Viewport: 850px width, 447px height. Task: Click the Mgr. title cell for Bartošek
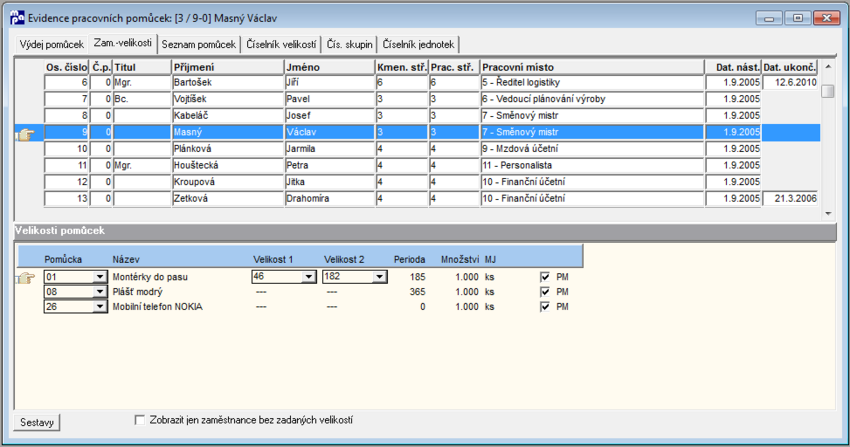141,82
